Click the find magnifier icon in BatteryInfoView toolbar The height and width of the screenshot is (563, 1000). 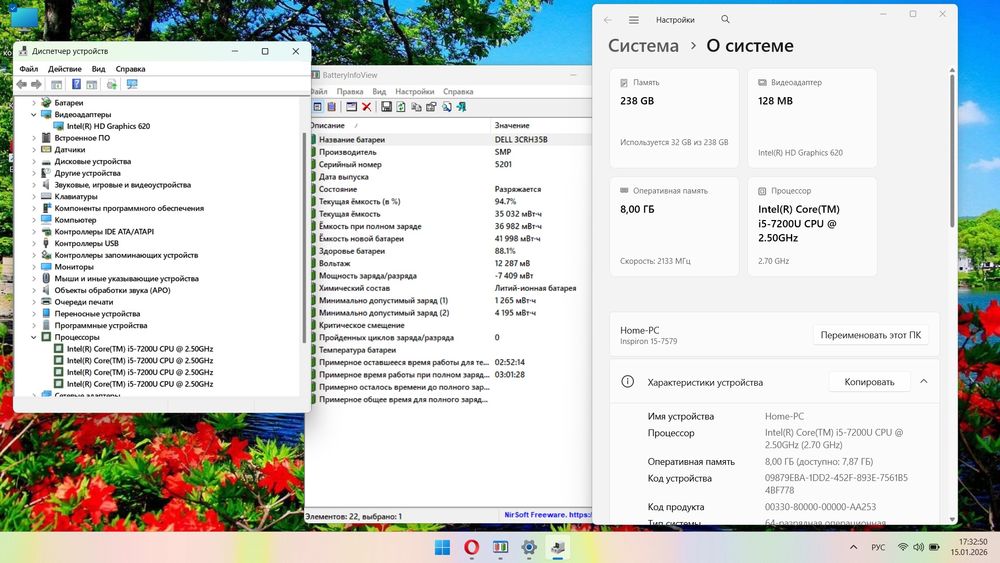point(446,106)
